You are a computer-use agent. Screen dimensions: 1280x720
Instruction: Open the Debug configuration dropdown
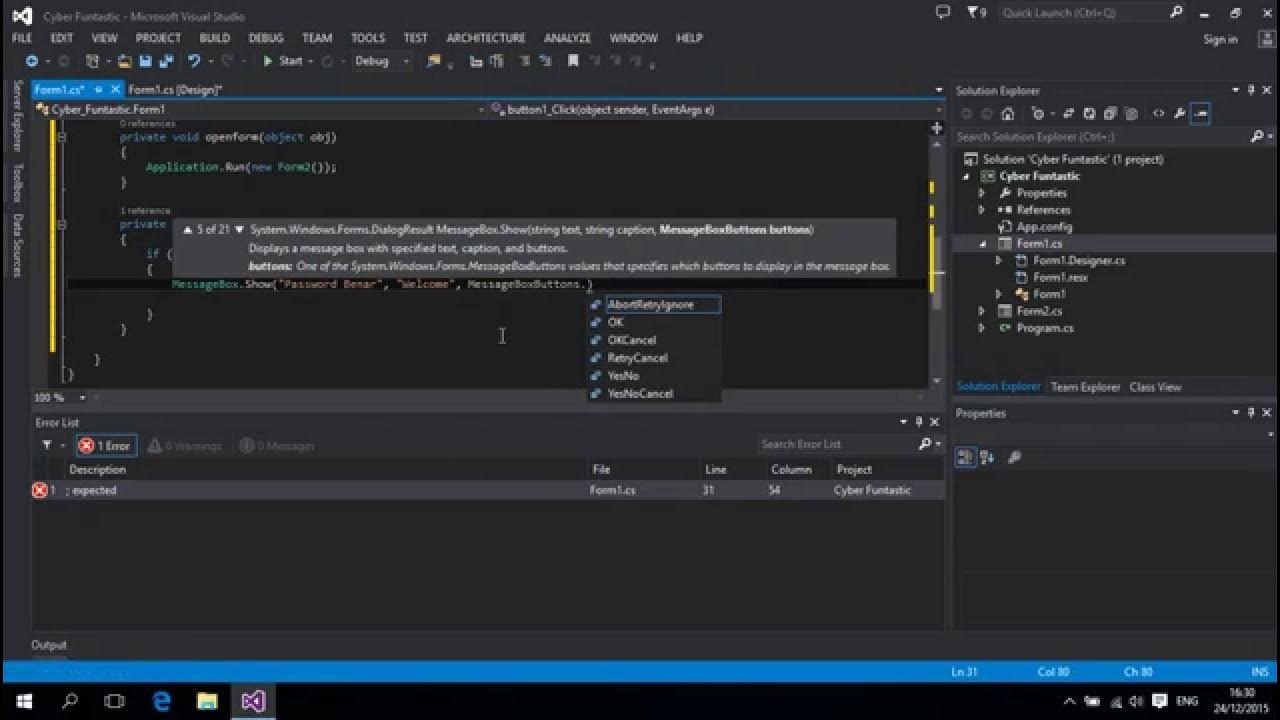[381, 61]
